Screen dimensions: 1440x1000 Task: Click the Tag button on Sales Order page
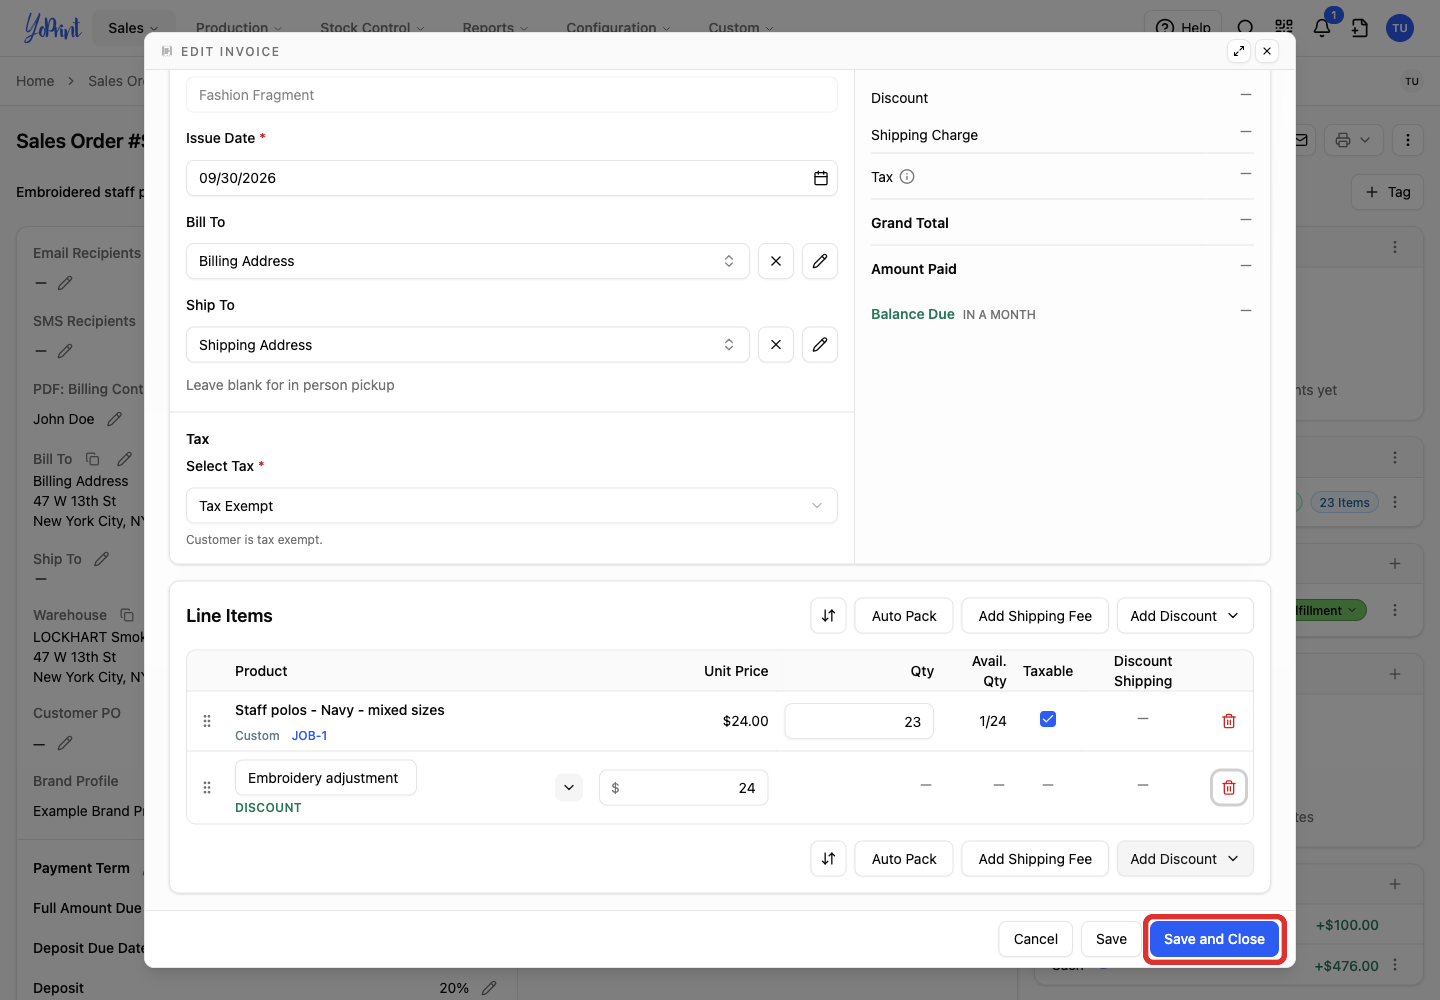click(x=1389, y=192)
